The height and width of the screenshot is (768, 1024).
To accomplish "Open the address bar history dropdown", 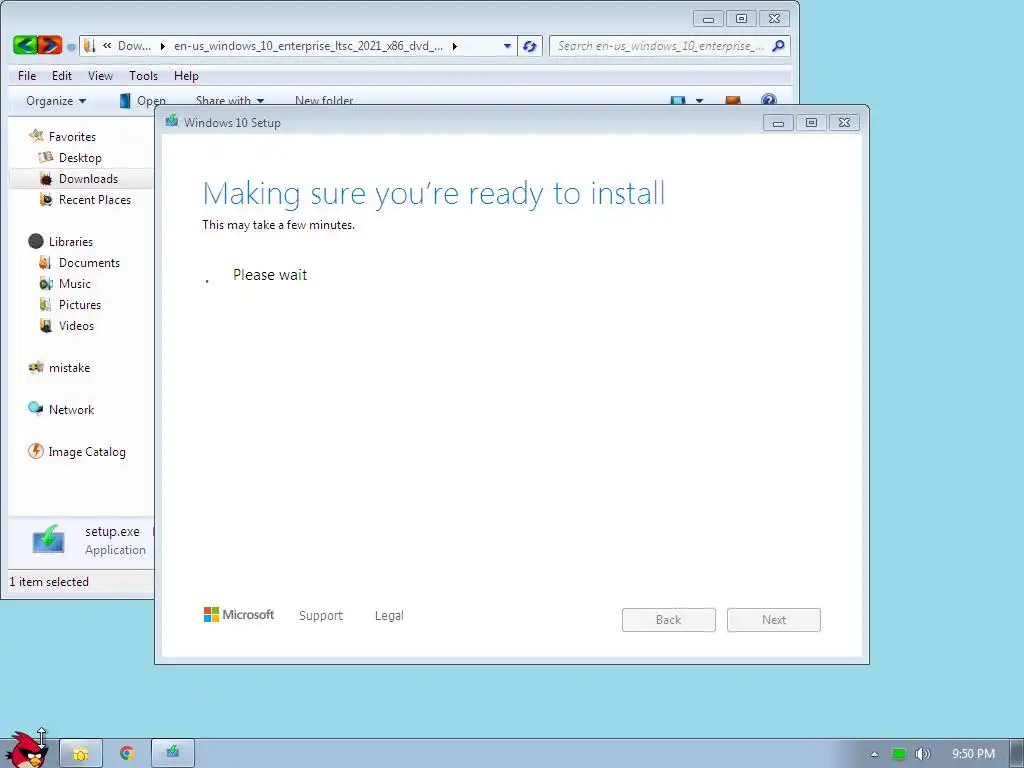I will coord(507,46).
